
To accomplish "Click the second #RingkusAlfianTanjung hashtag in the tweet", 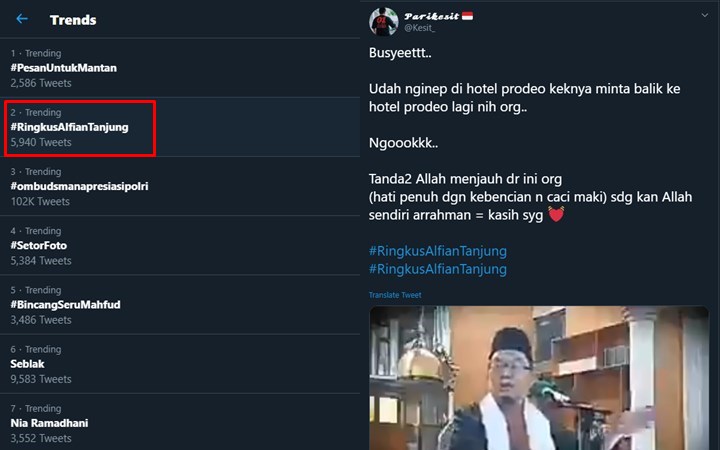I will click(437, 269).
